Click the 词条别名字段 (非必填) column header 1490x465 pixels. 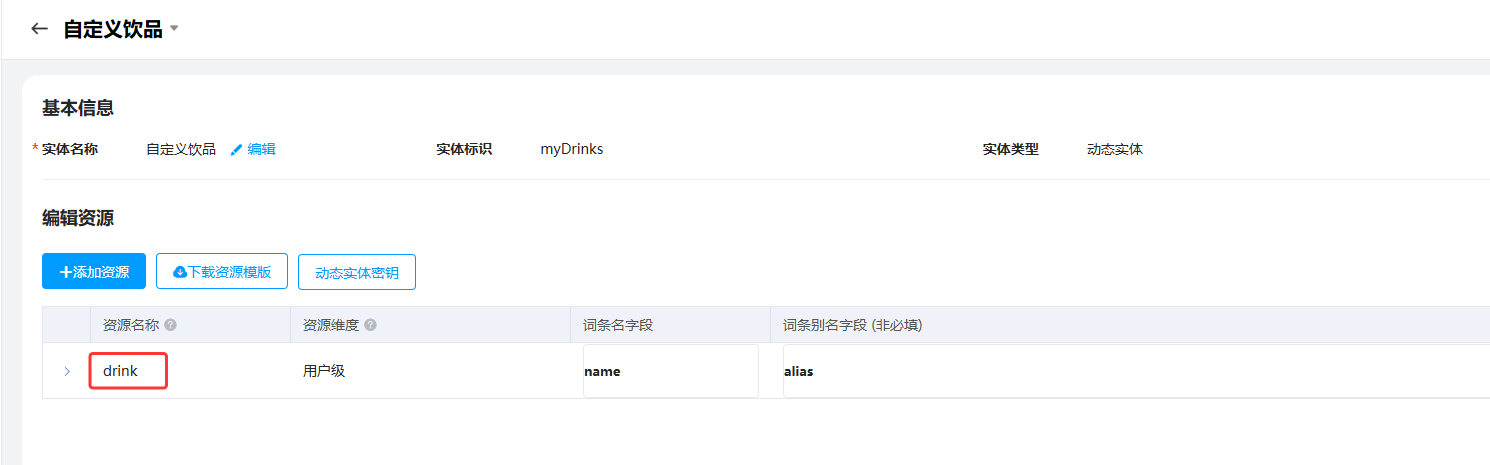point(852,325)
